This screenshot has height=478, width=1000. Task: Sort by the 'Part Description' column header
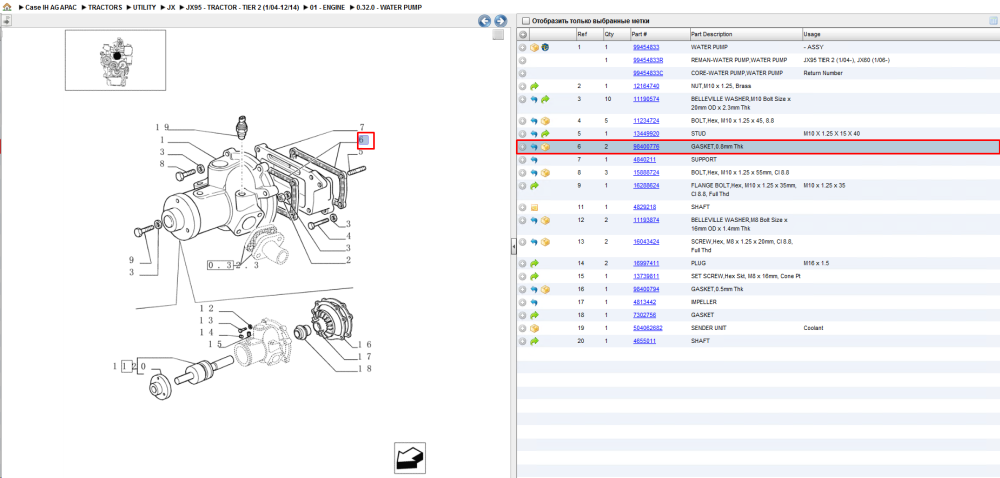(x=711, y=34)
